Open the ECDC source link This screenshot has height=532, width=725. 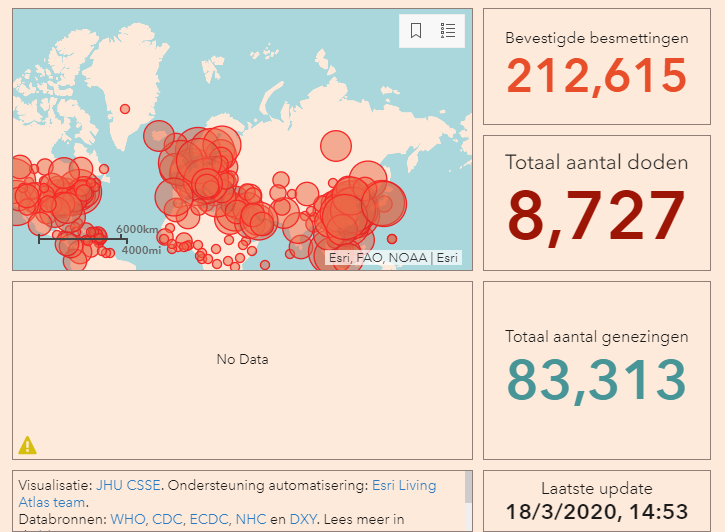tap(204, 520)
